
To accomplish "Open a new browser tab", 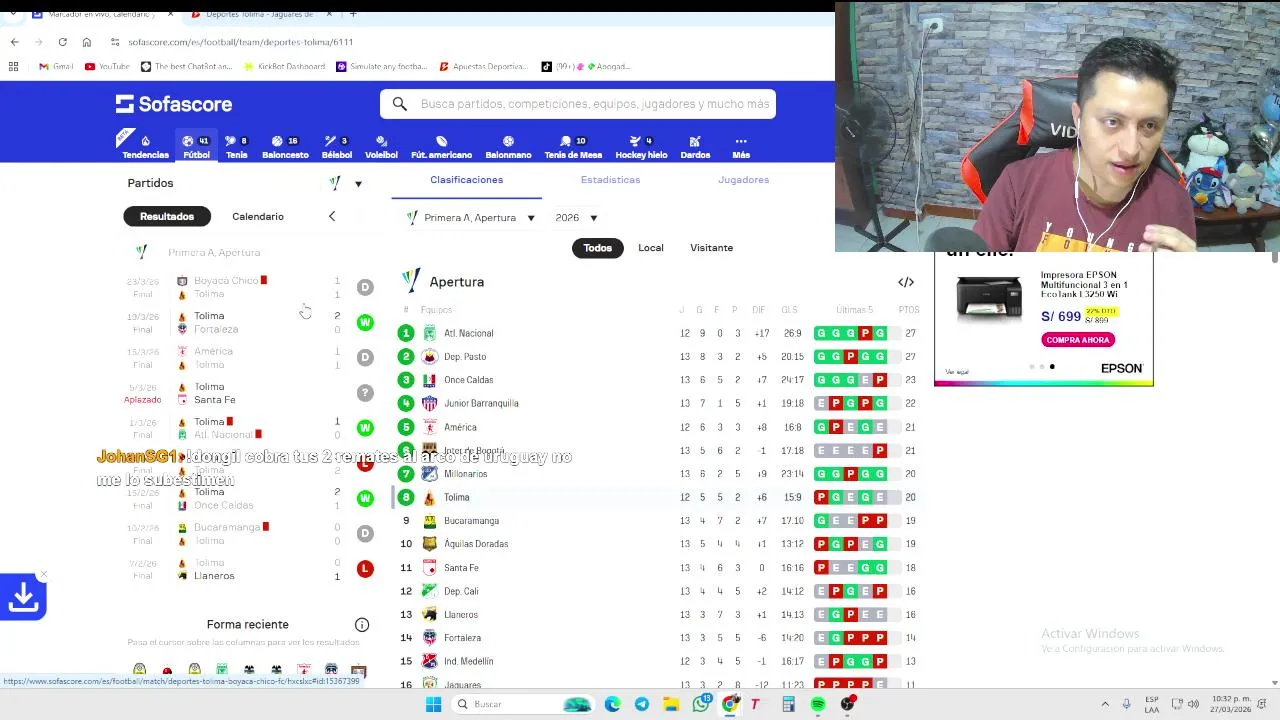I will [353, 14].
